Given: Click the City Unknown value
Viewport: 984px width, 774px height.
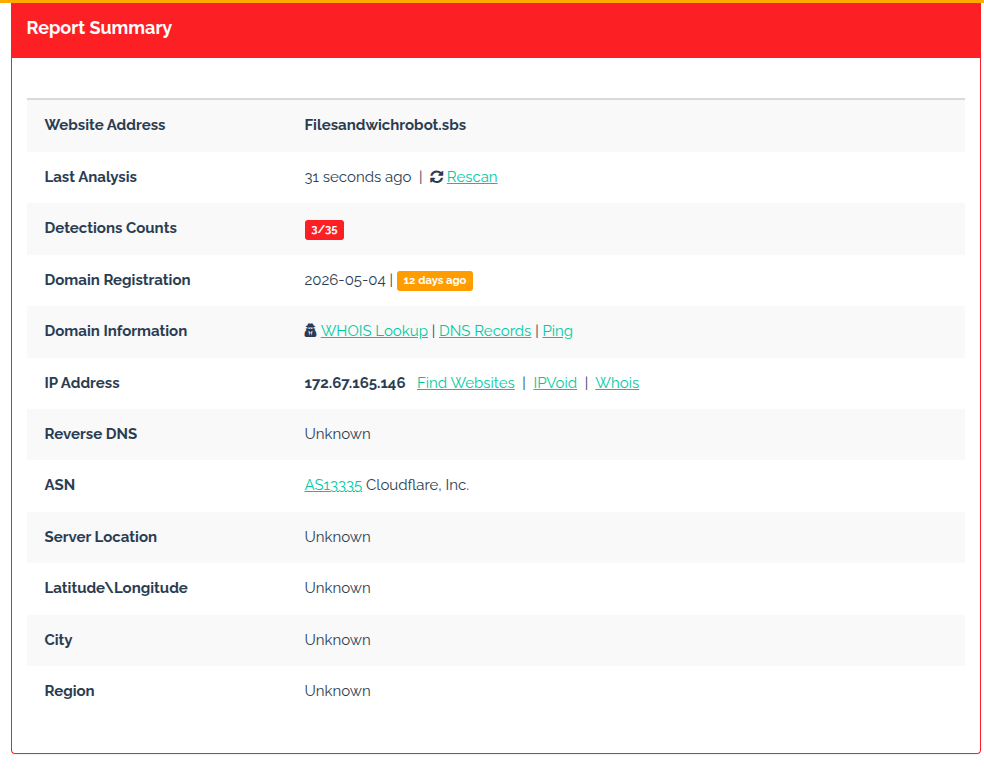Looking at the screenshot, I should click(338, 640).
